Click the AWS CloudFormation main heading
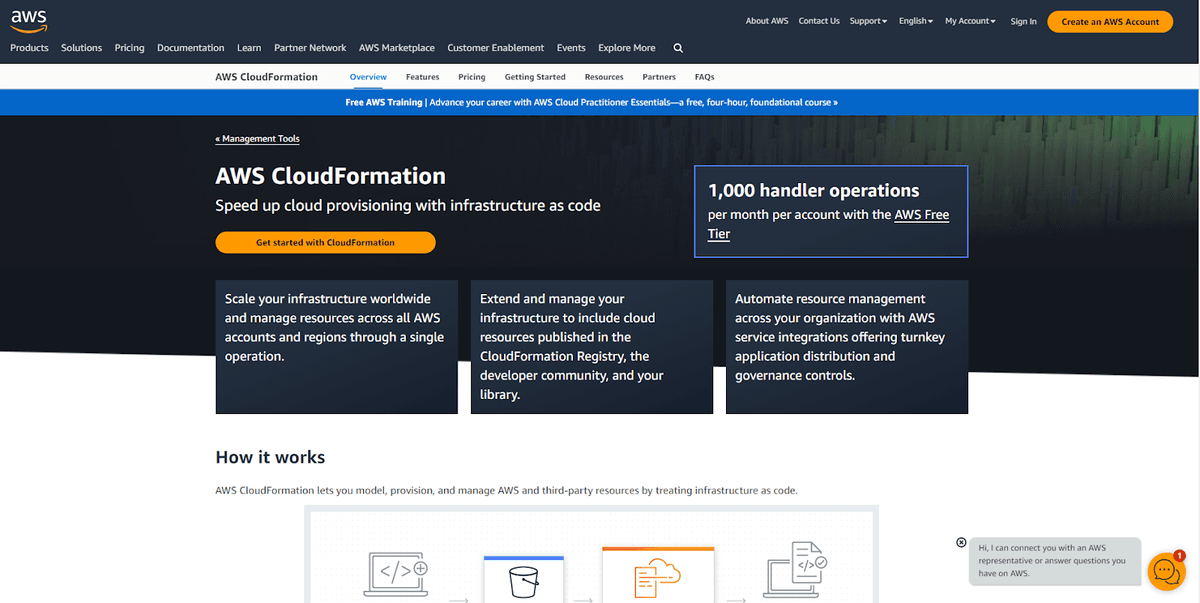This screenshot has height=603, width=1200. tap(331, 176)
